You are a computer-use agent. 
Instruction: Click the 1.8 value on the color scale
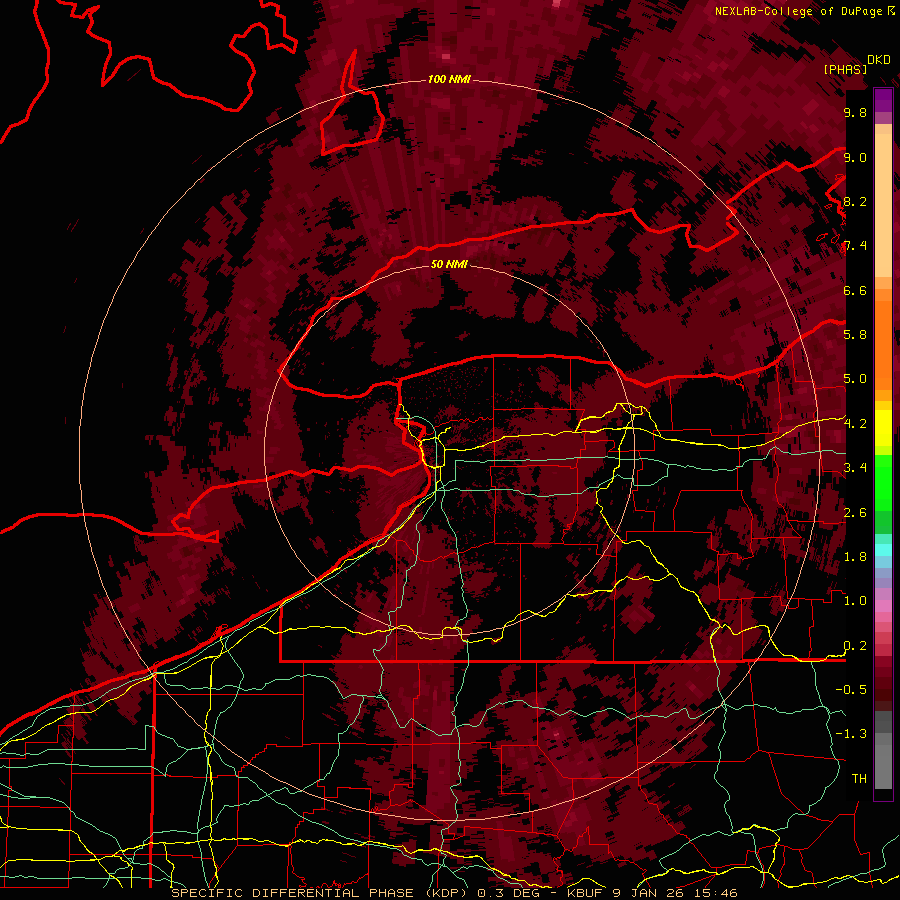[855, 557]
